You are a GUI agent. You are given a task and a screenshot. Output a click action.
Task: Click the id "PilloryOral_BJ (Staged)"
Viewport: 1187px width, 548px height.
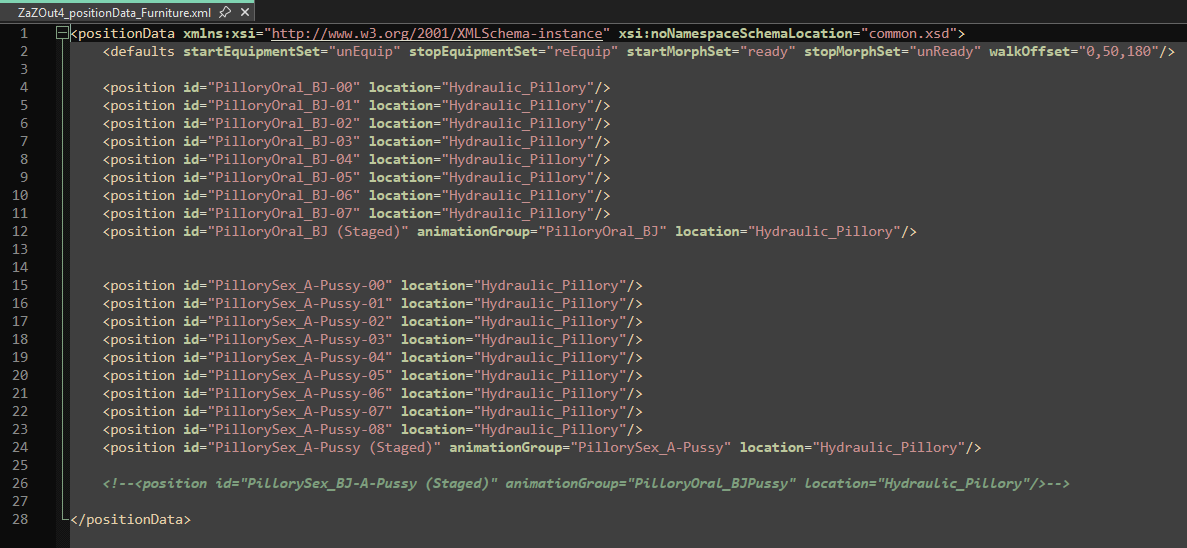307,232
